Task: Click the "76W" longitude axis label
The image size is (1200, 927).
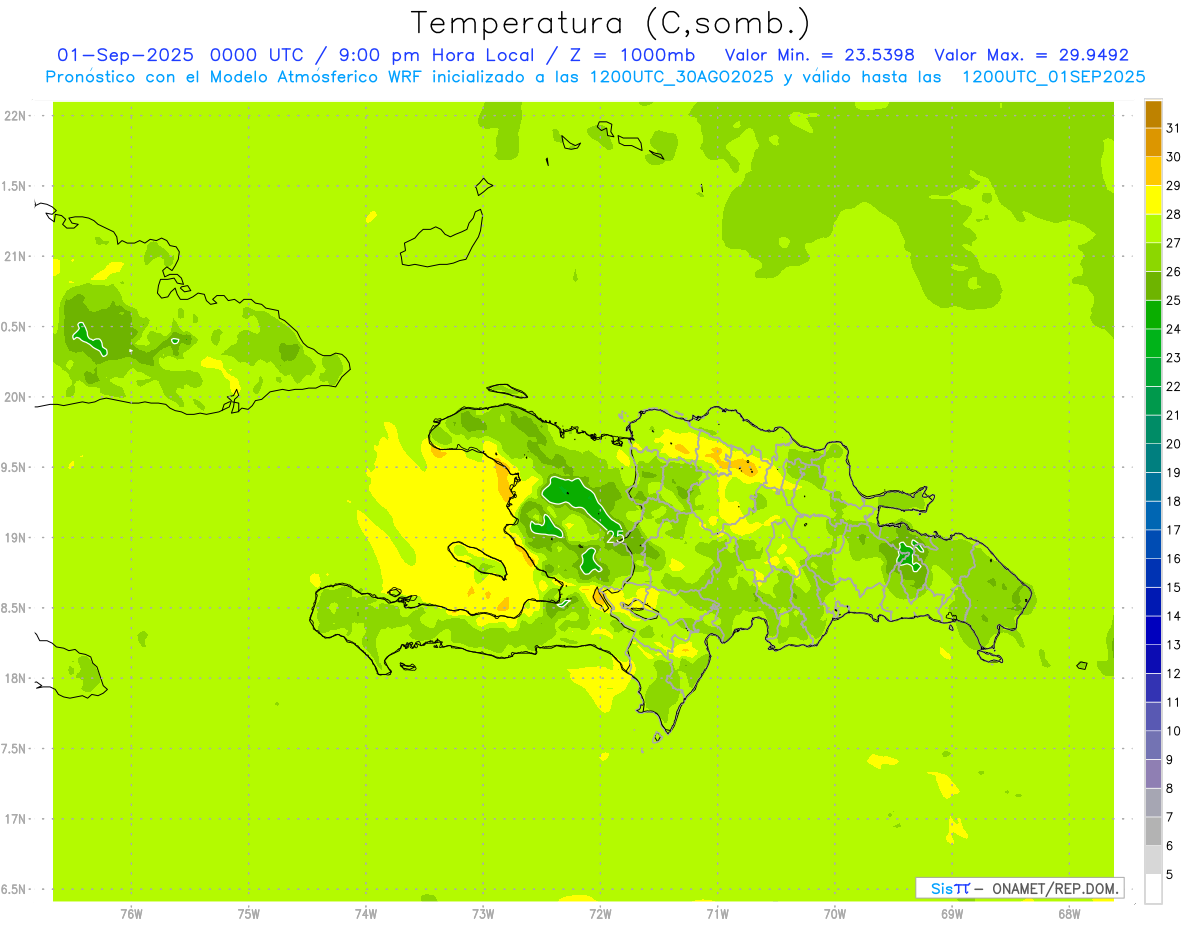Action: click(x=131, y=914)
